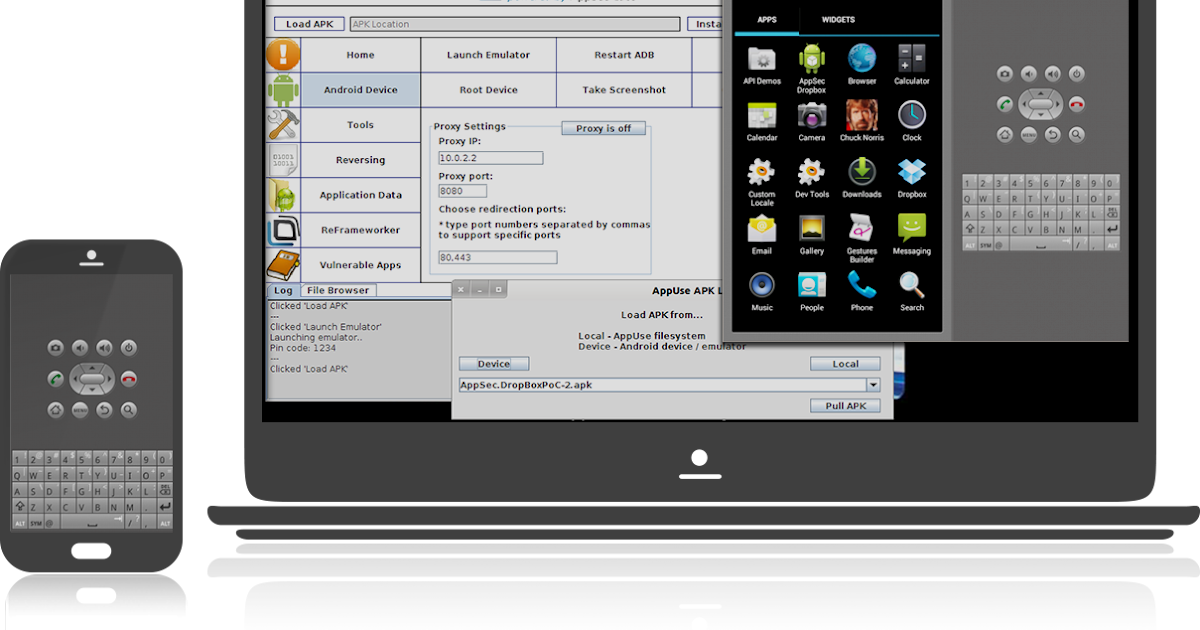Viewport: 1200px width, 630px height.
Task: Open the Home section in the AppUse menu
Action: (360, 55)
